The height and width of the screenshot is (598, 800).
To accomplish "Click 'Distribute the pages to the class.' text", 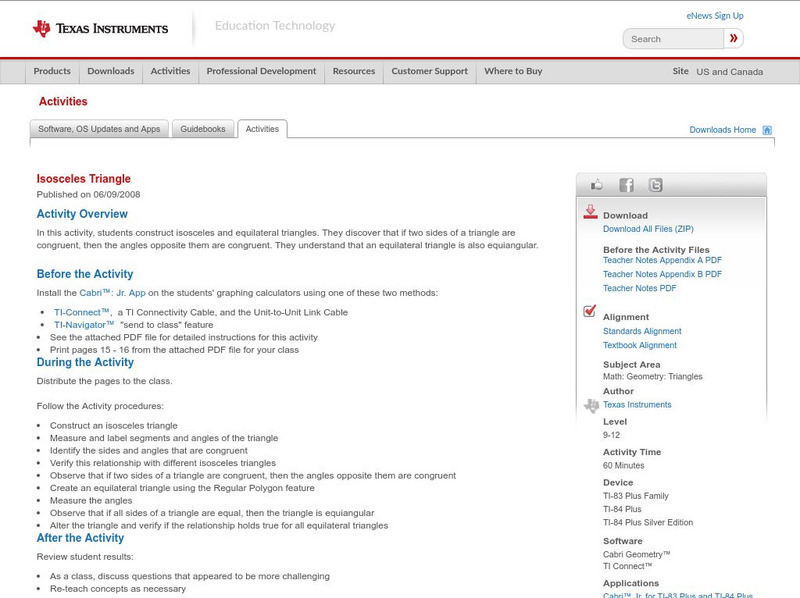I will coord(105,381).
